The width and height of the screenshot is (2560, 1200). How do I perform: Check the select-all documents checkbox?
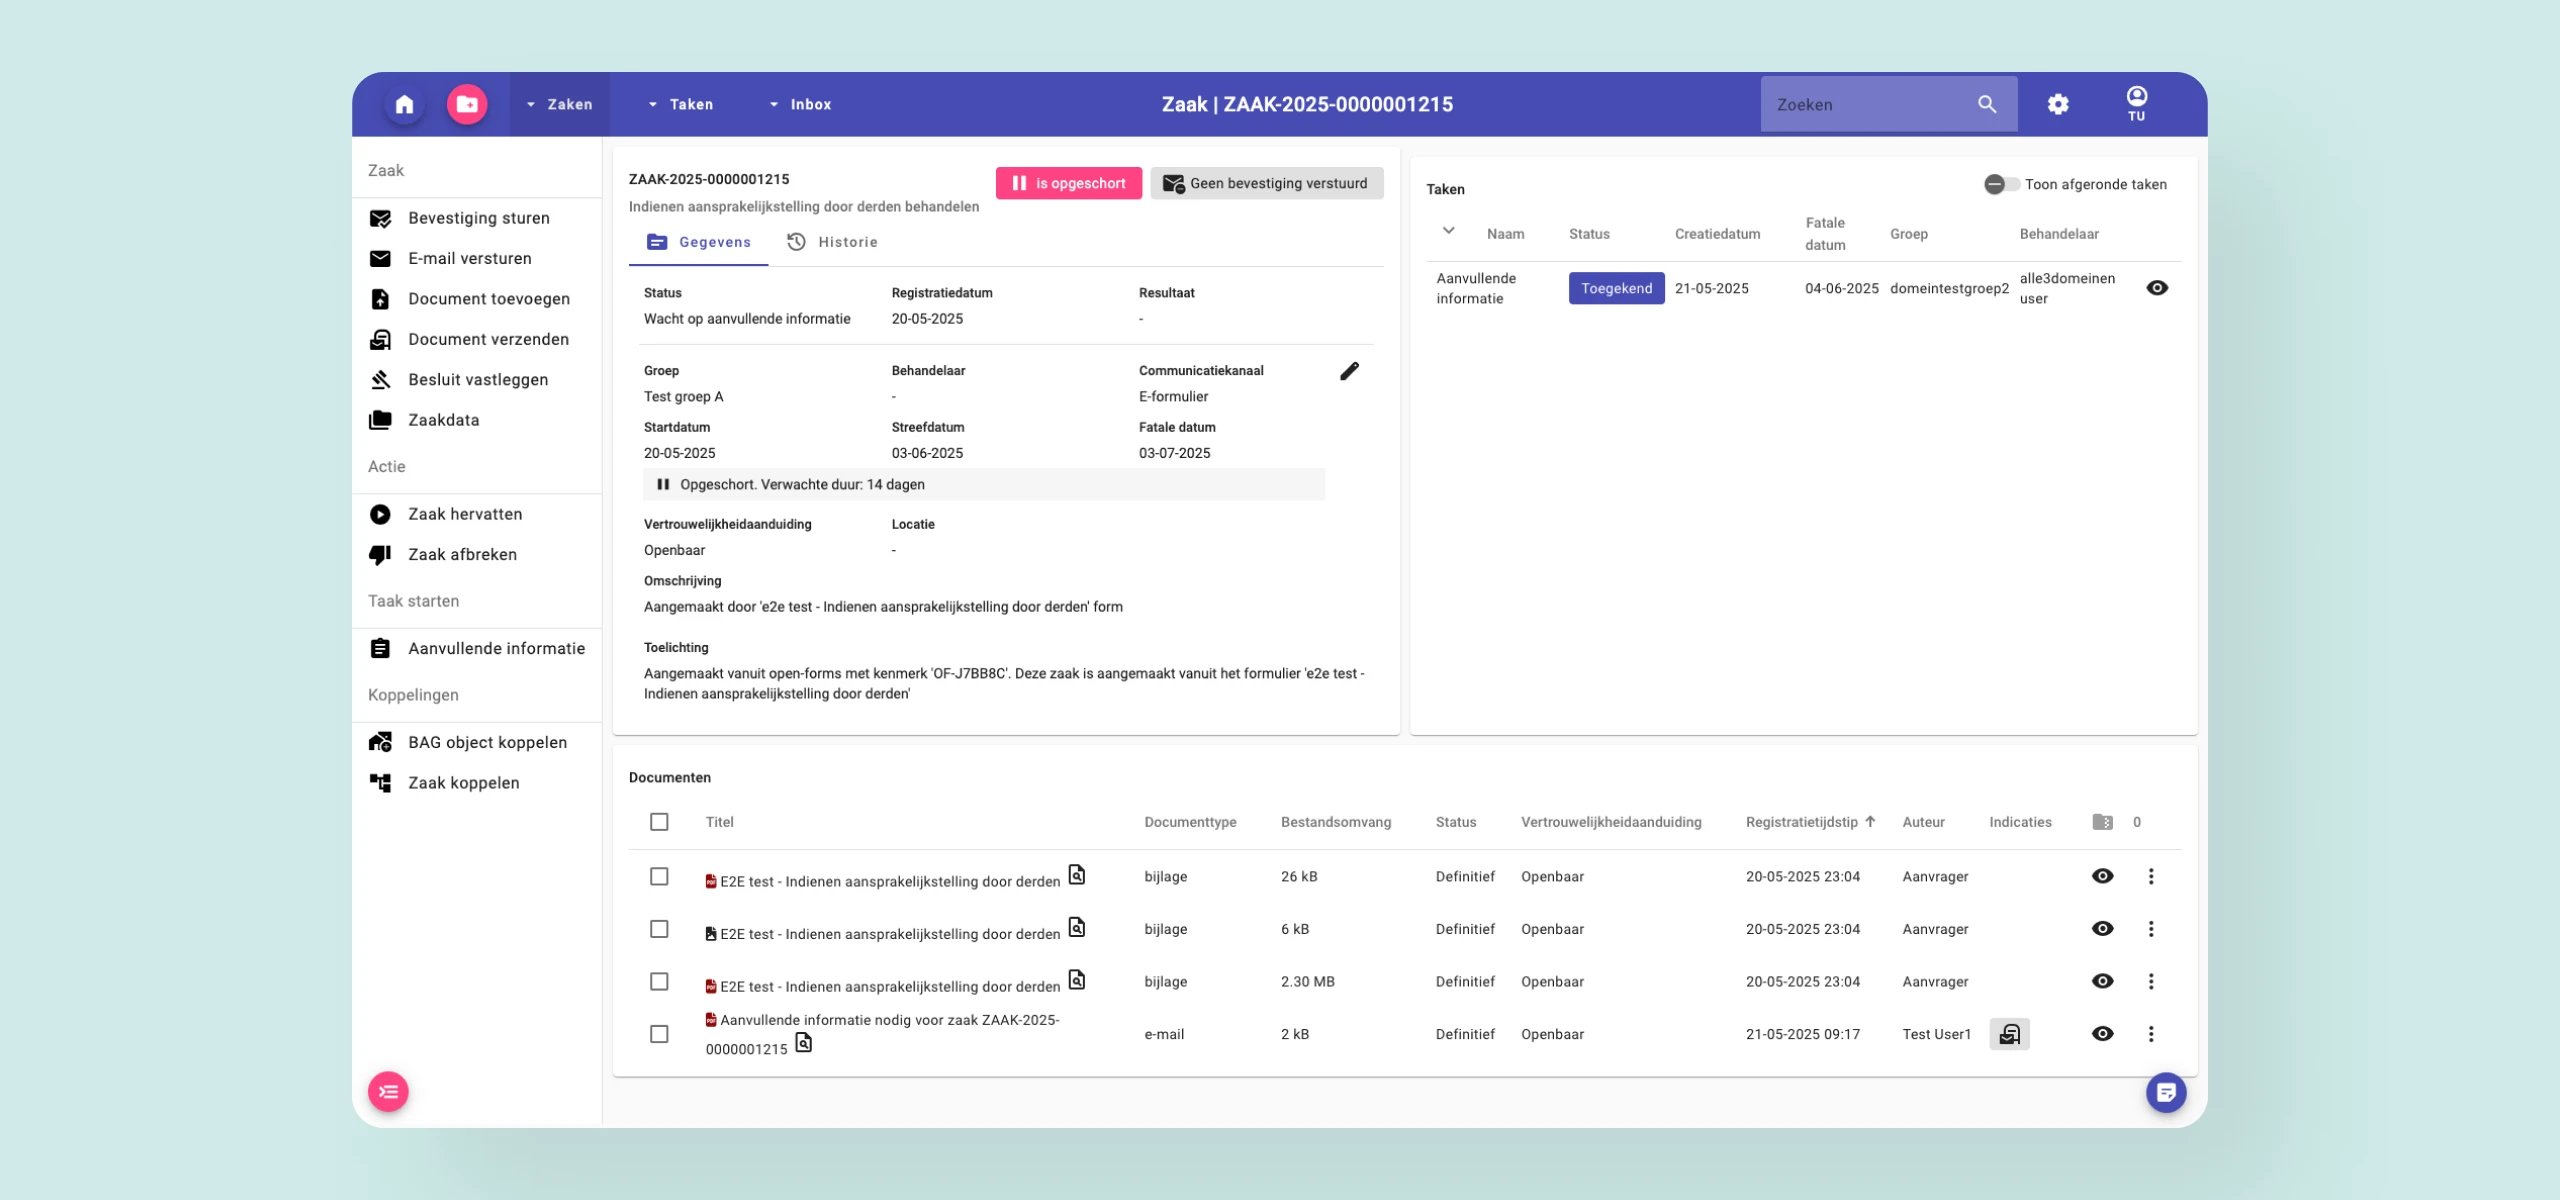tap(659, 822)
